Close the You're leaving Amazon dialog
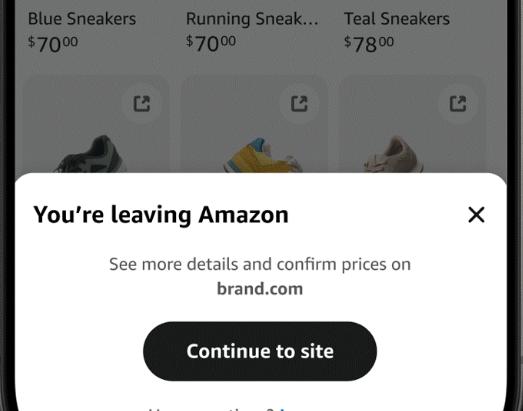This screenshot has height=411, width=523. coord(476,215)
